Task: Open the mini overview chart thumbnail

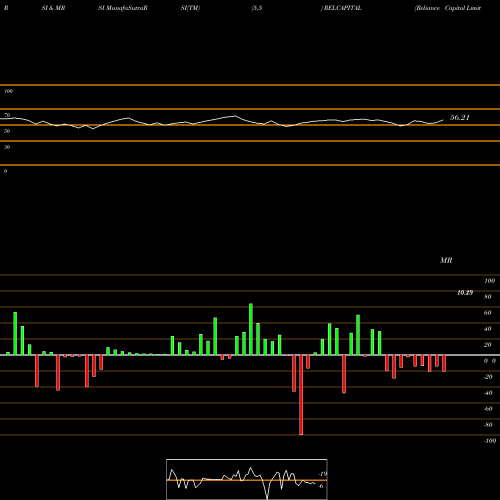Action: (247, 479)
